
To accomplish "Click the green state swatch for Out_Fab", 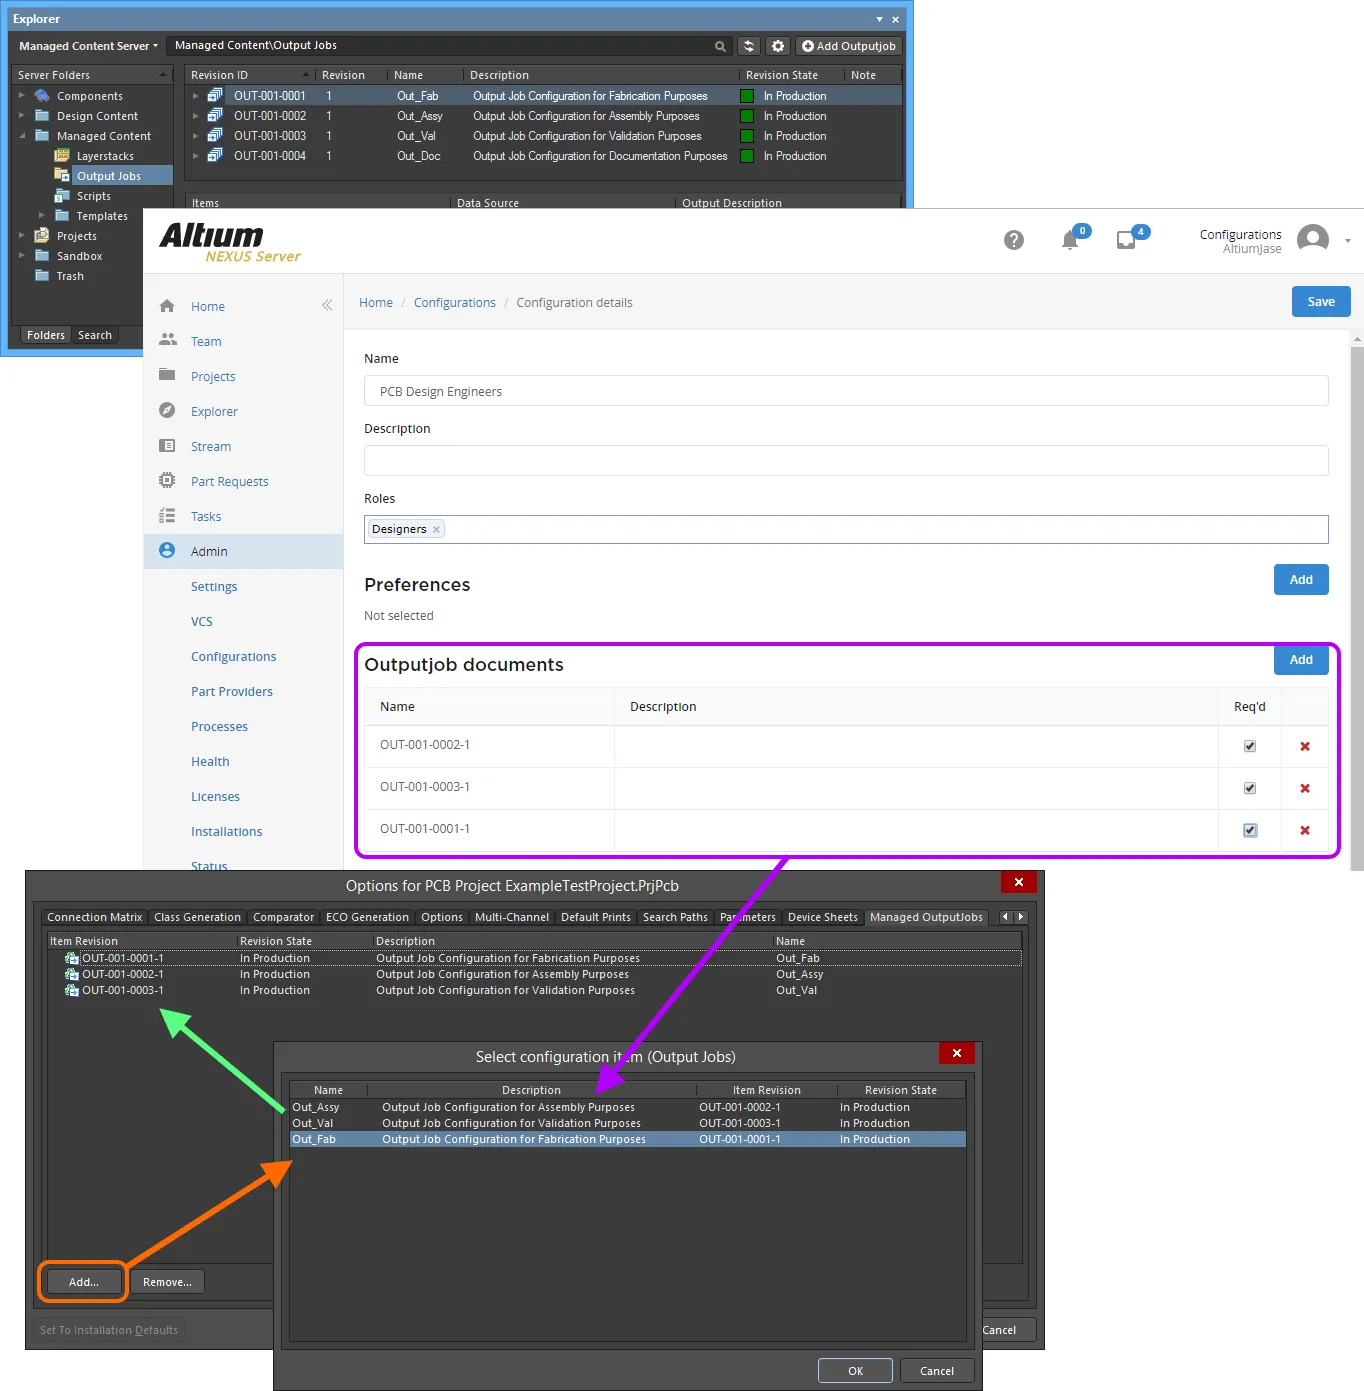I will (747, 96).
